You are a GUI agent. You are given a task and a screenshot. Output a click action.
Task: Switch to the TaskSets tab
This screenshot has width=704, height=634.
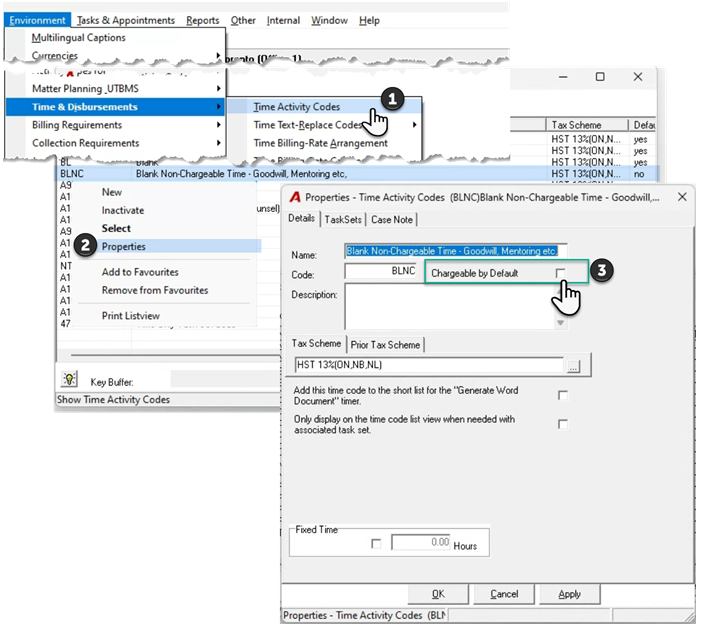343,220
